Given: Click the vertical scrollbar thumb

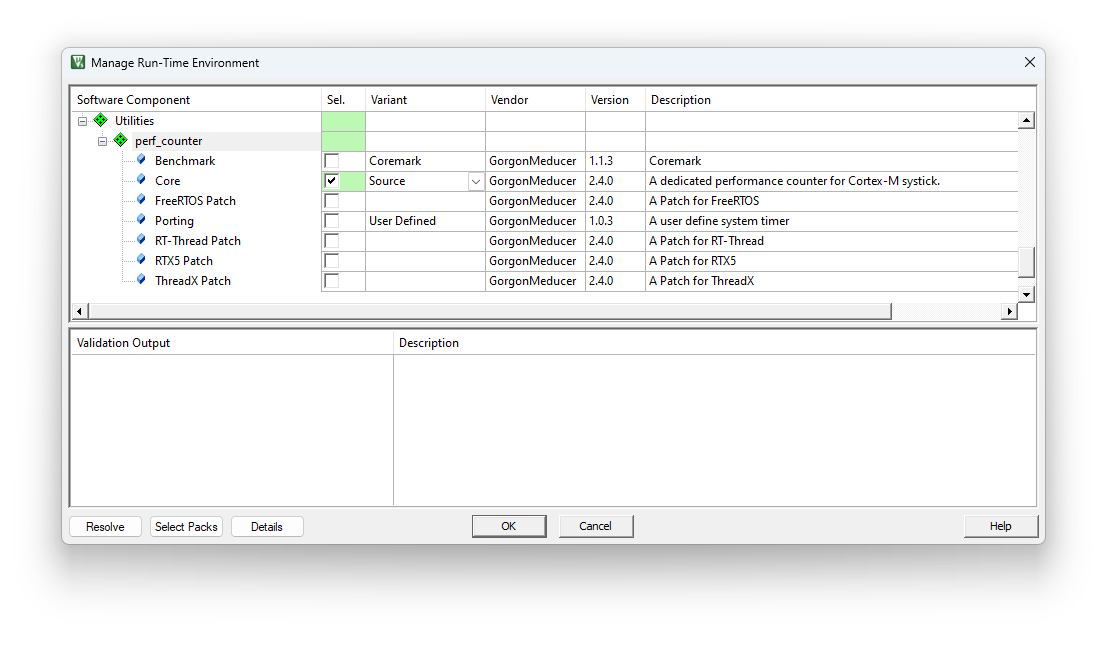Looking at the screenshot, I should (1026, 262).
